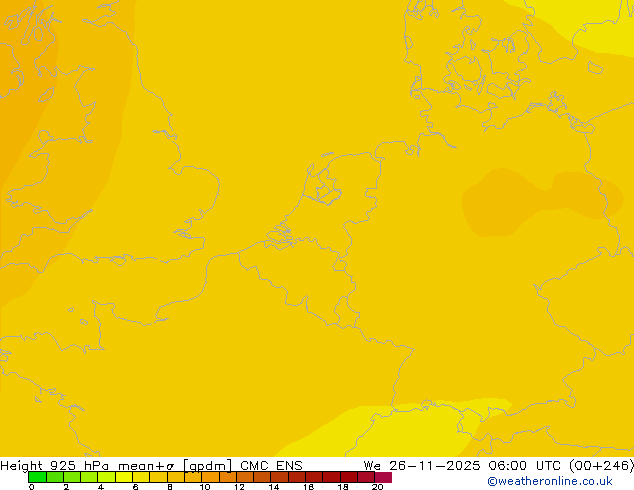Screen dimensions: 634x490
Task: Select the bright green legend swatch starting at 0
Action: (x=37, y=477)
